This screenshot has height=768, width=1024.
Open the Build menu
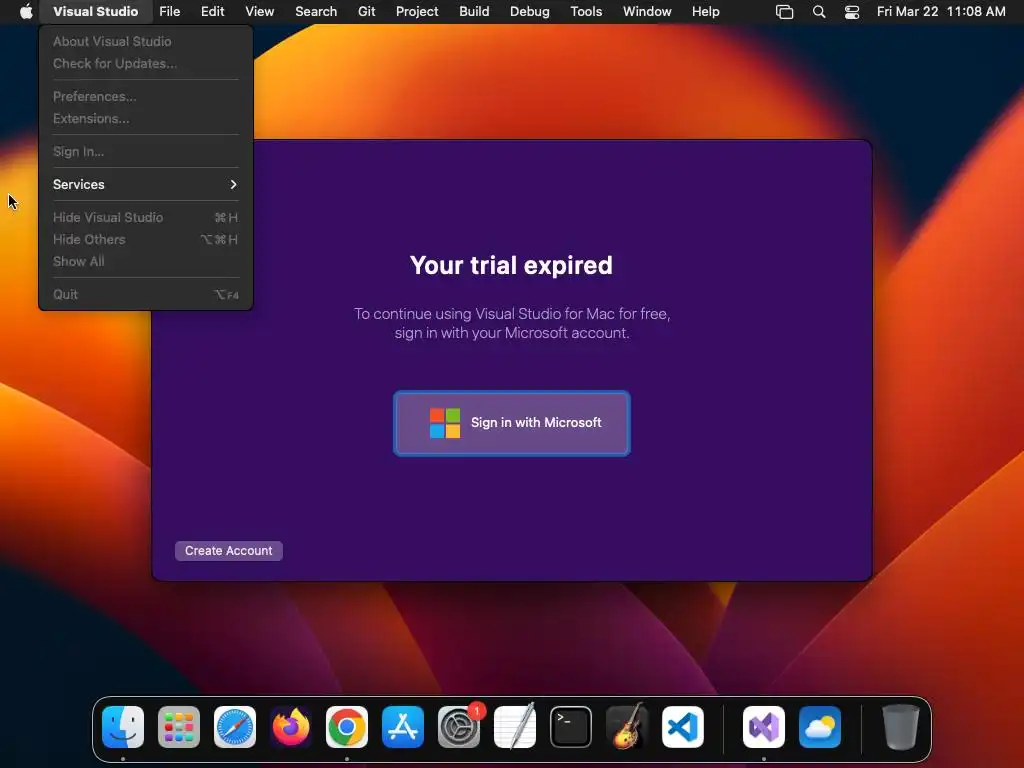pos(474,11)
